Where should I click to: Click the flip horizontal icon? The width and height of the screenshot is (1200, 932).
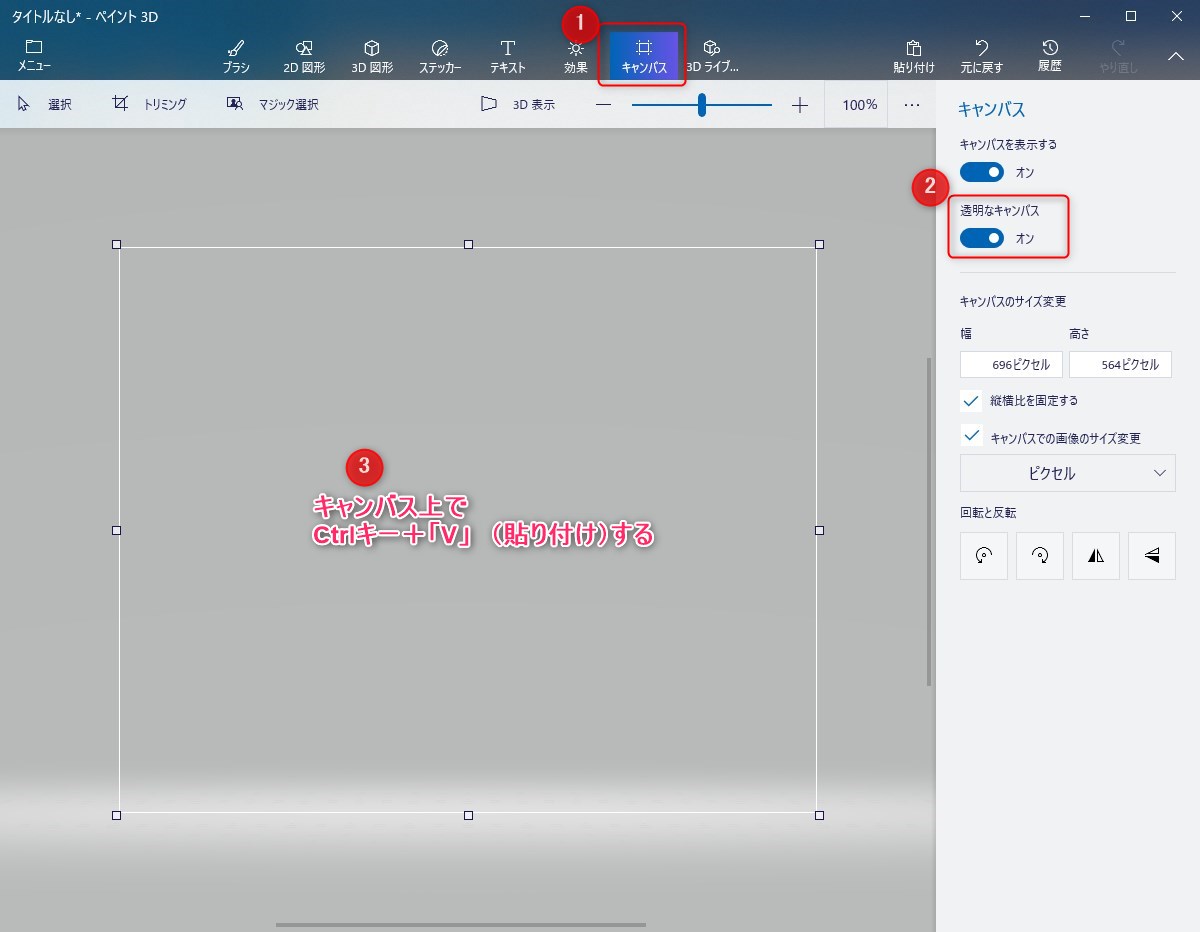pos(1096,556)
